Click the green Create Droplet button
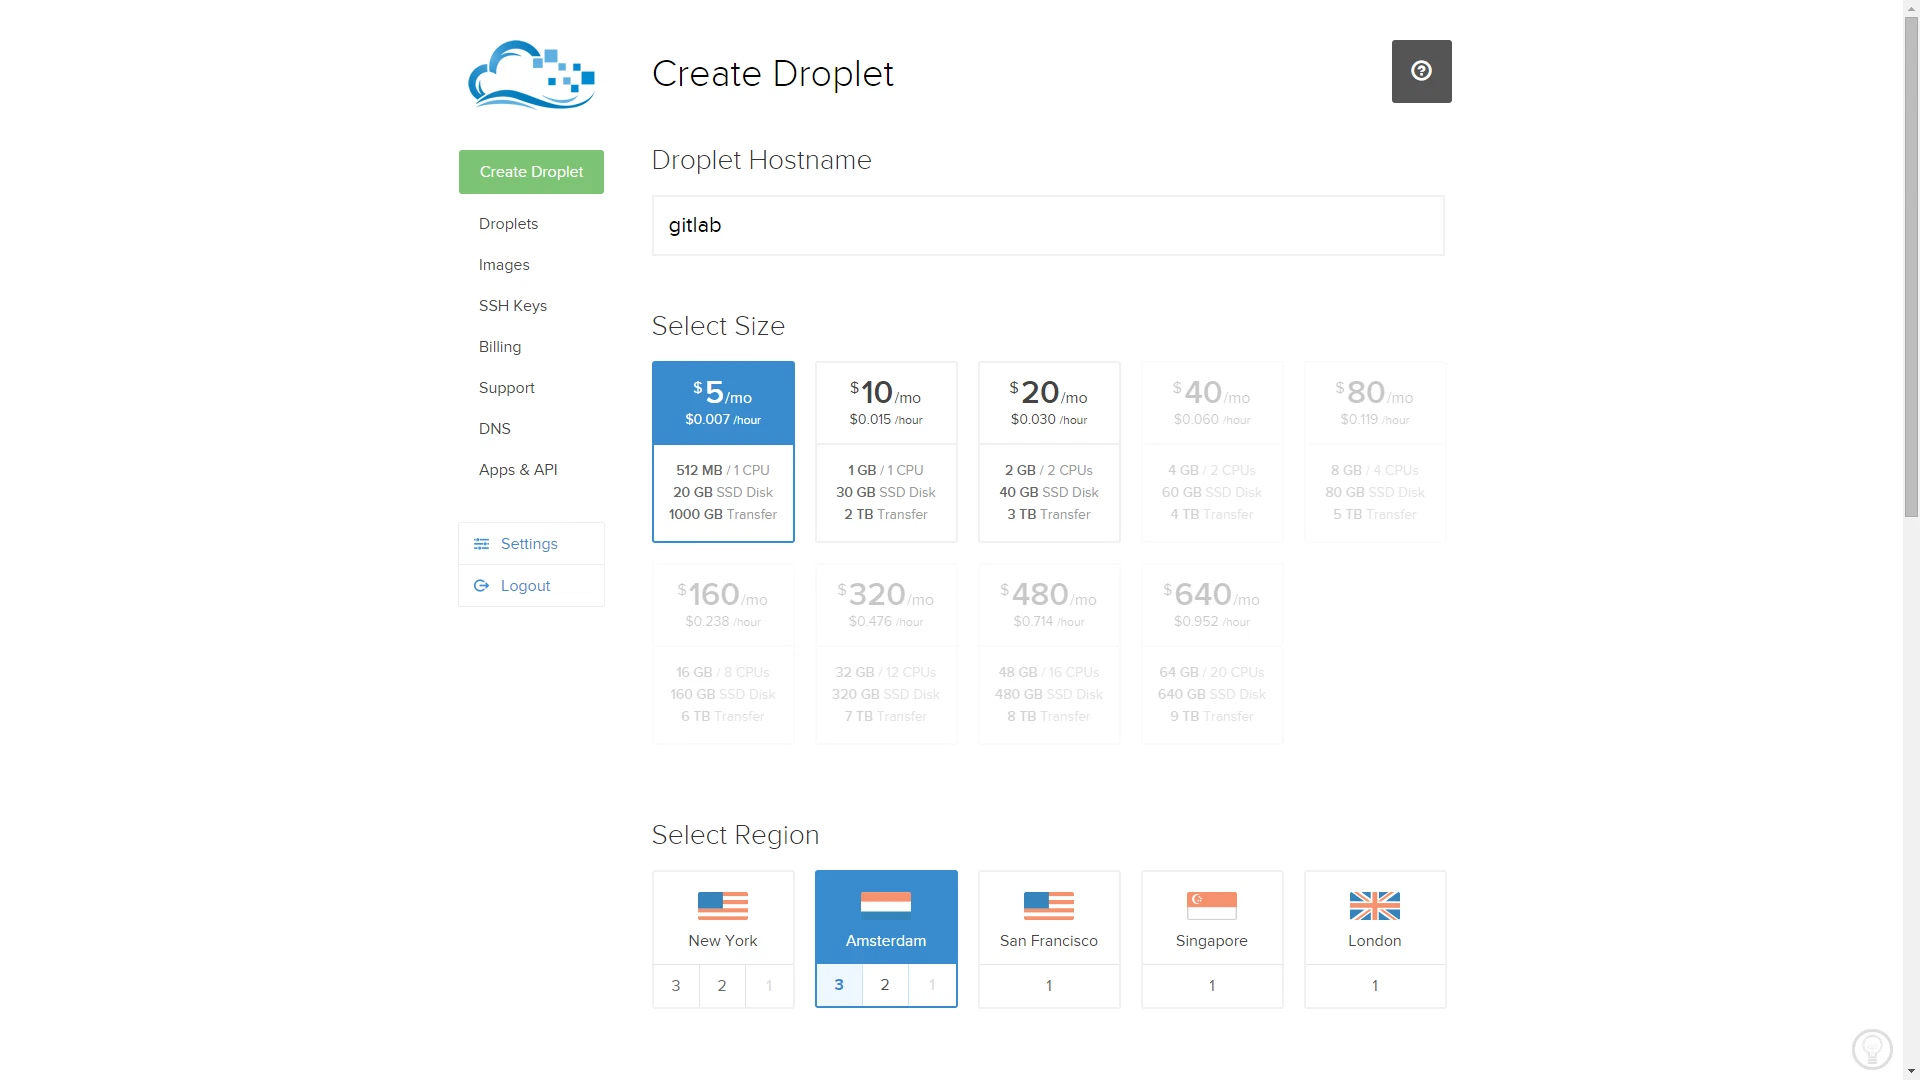Image resolution: width=1920 pixels, height=1080 pixels. click(531, 172)
